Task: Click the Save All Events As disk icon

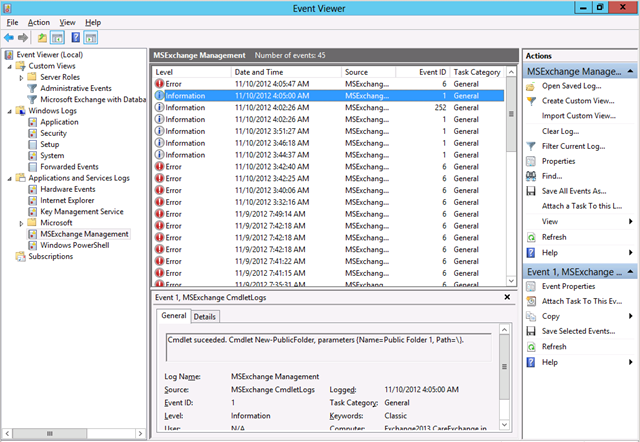Action: 531,191
